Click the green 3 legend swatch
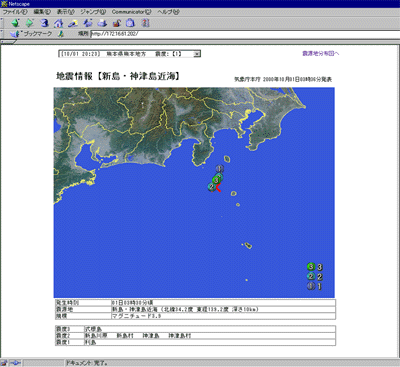 coord(311,267)
